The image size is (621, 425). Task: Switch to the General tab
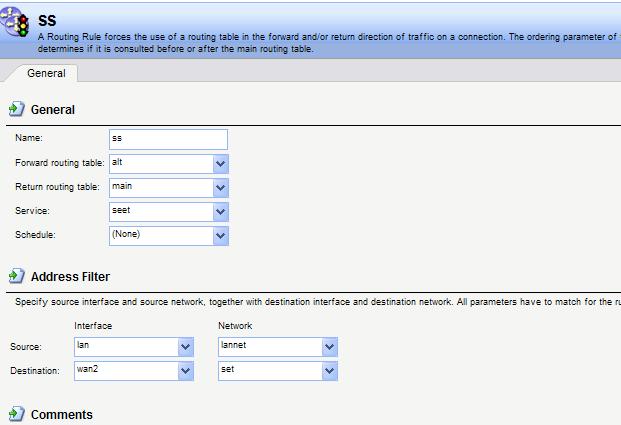click(x=46, y=73)
